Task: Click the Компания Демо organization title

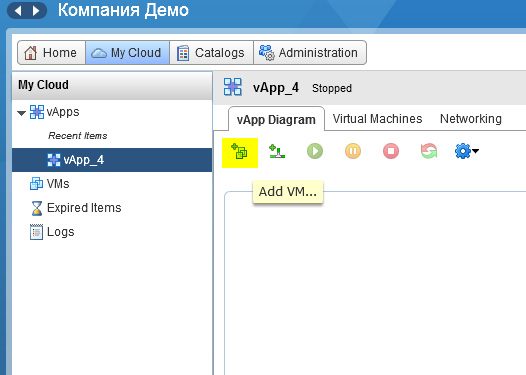Action: (x=123, y=10)
